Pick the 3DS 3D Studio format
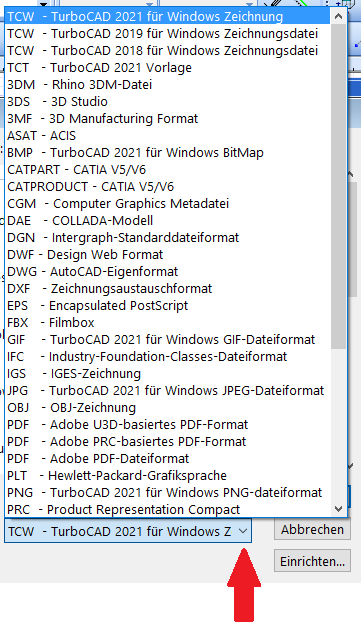 coord(168,101)
